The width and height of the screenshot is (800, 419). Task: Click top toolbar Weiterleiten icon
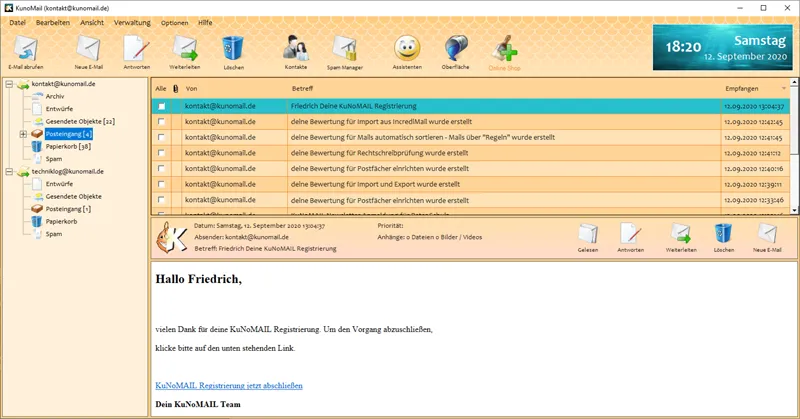(185, 49)
